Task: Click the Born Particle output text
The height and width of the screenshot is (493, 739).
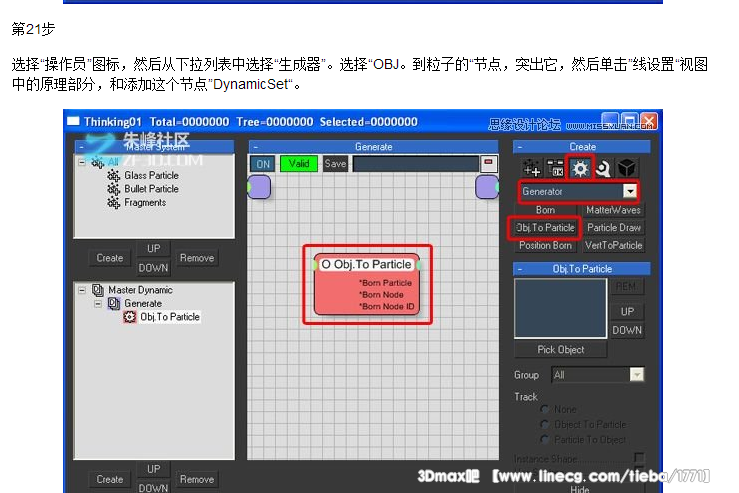Action: tap(386, 283)
